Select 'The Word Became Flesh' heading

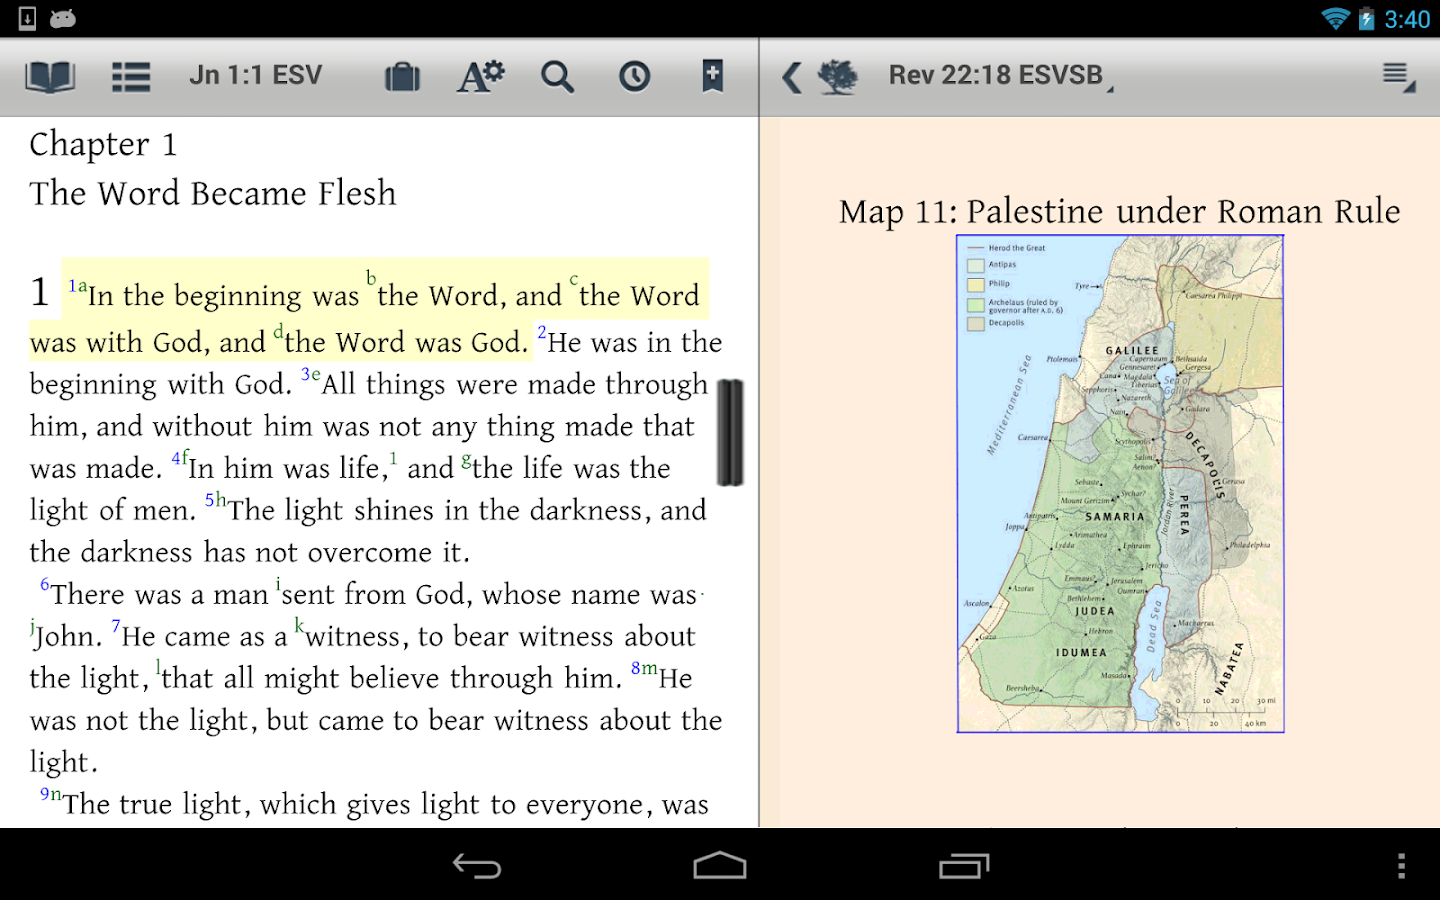coord(213,193)
